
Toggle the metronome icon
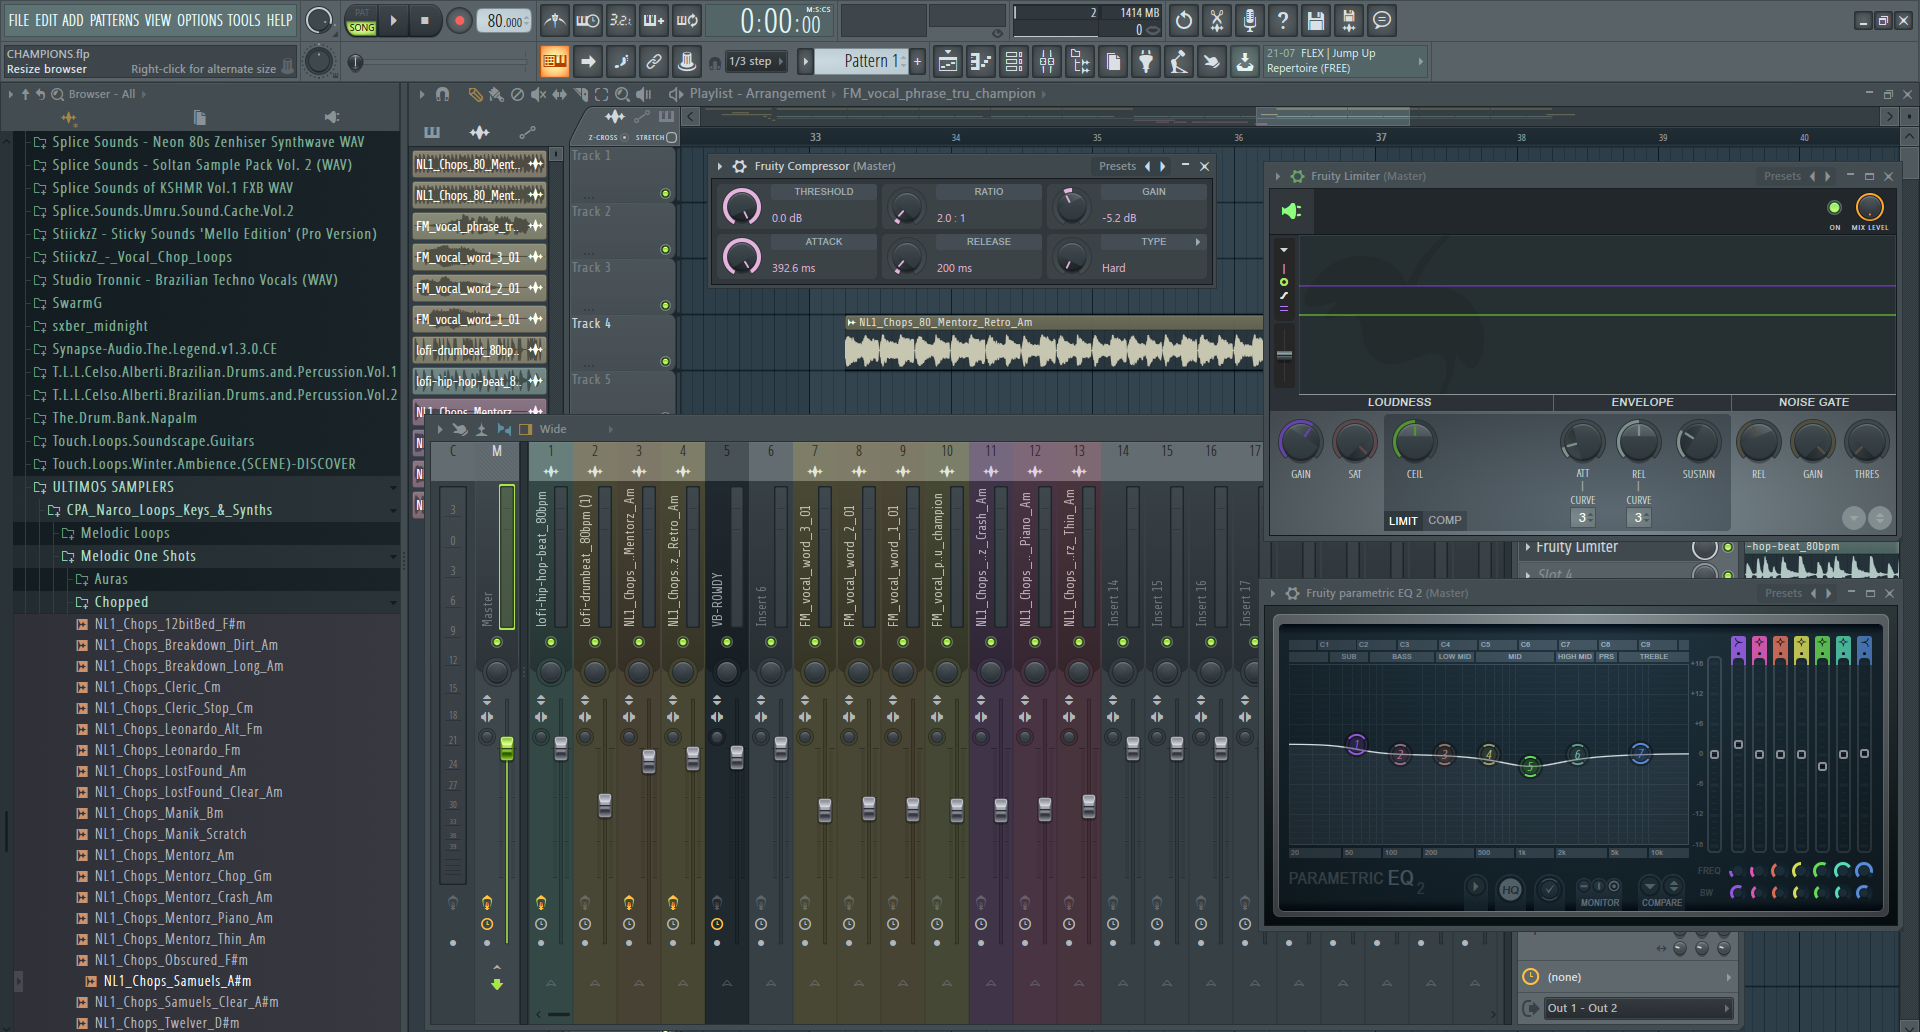[x=555, y=20]
